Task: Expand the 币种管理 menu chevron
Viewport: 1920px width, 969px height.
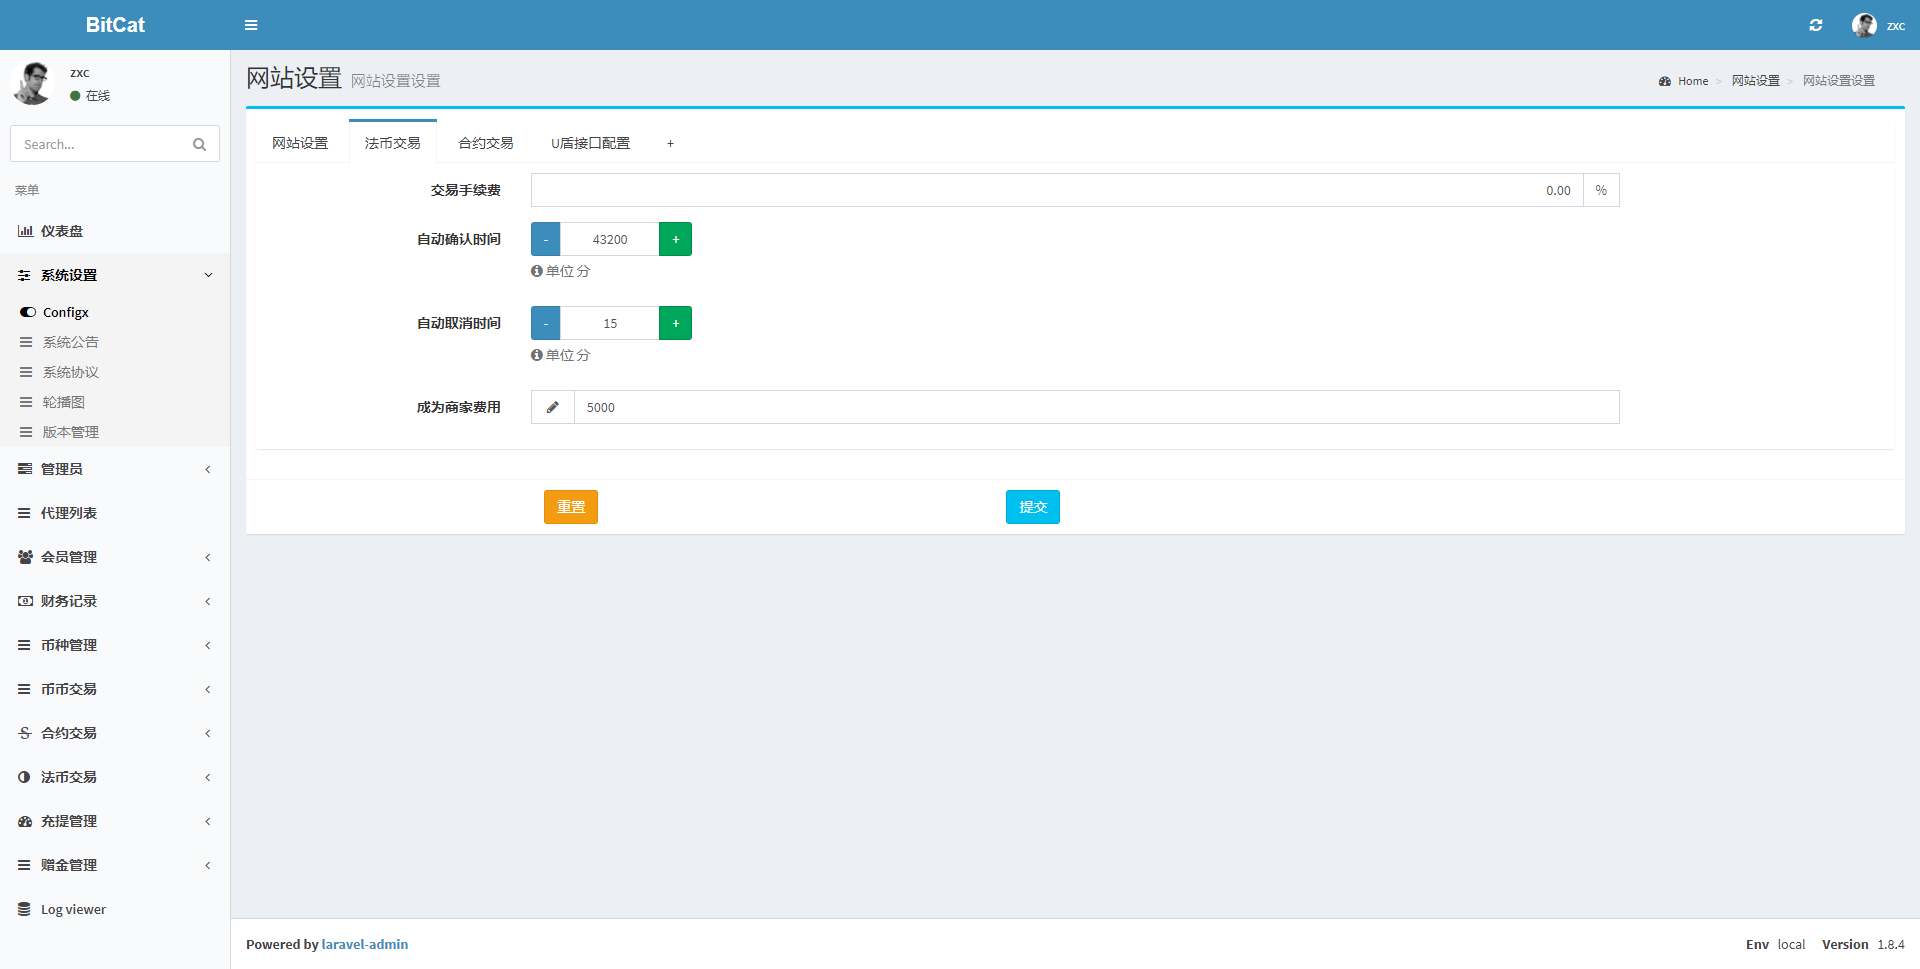Action: [208, 645]
